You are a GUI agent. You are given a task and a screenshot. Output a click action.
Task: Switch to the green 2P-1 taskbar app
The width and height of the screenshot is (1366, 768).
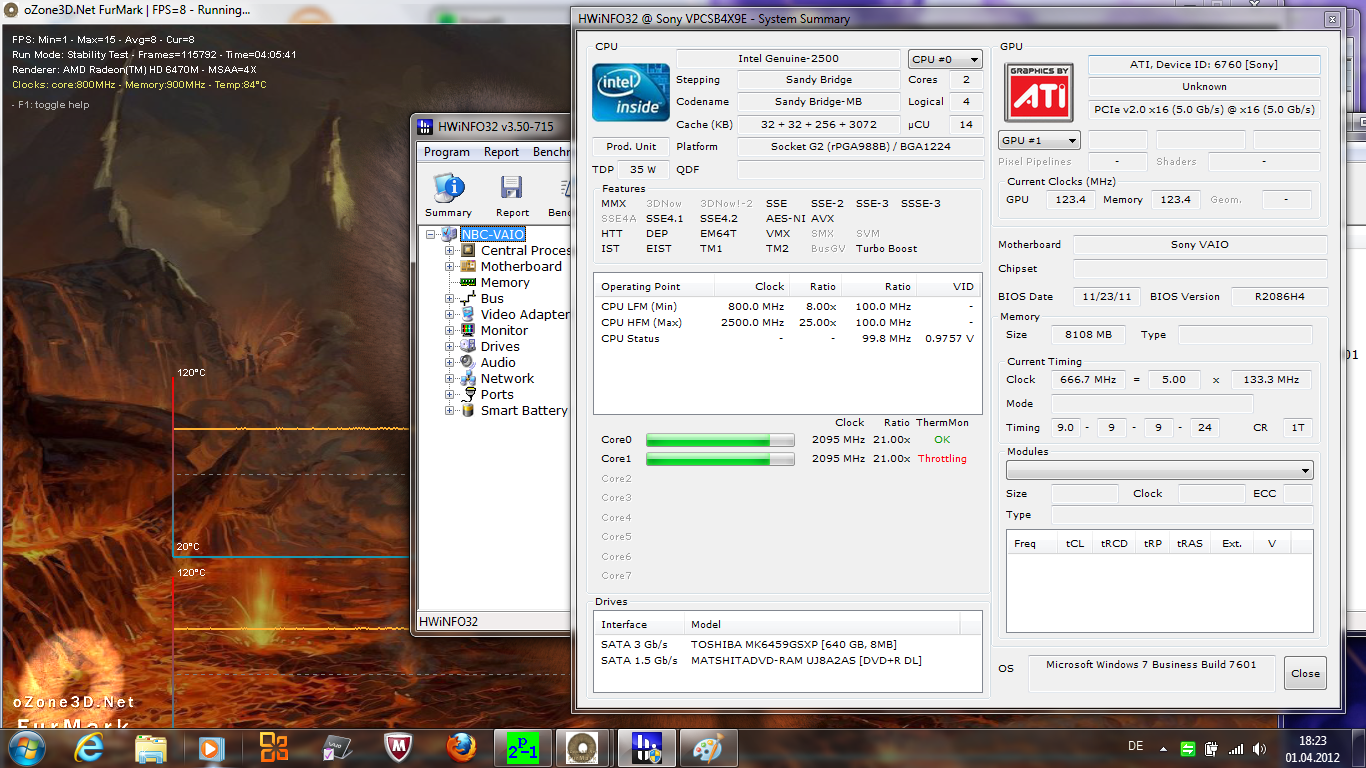pyautogui.click(x=523, y=747)
